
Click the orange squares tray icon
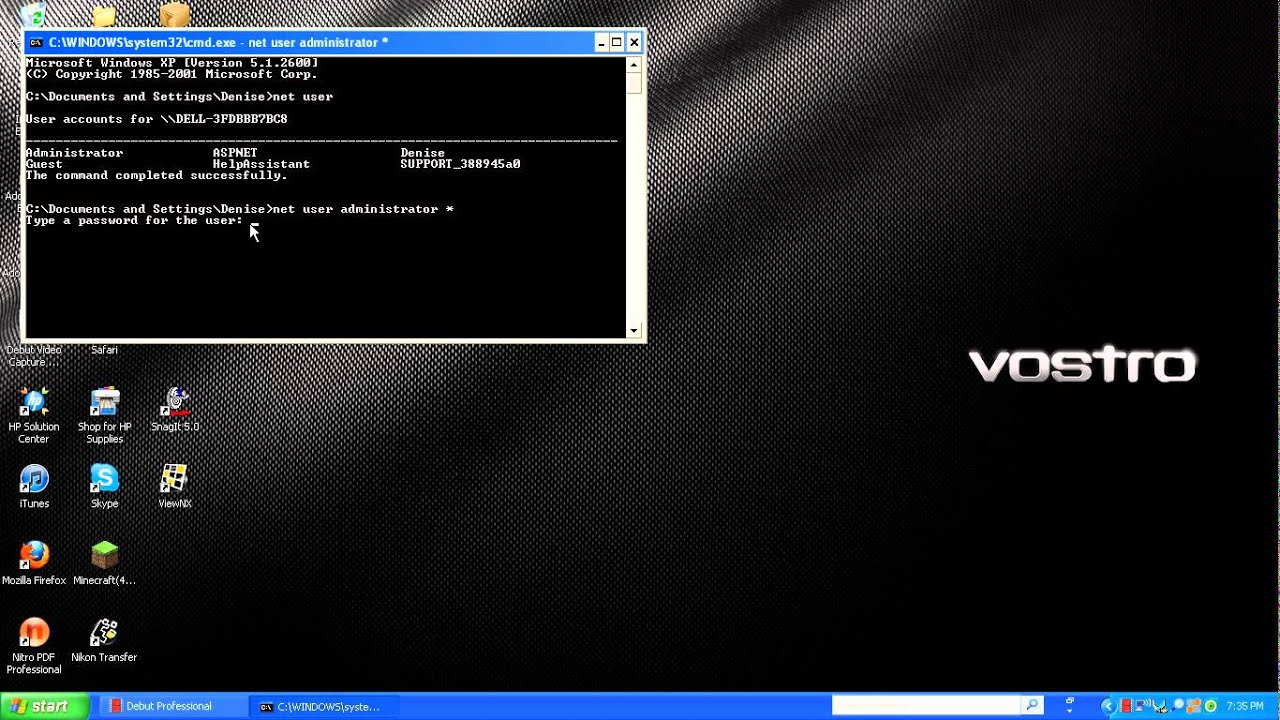(1193, 706)
